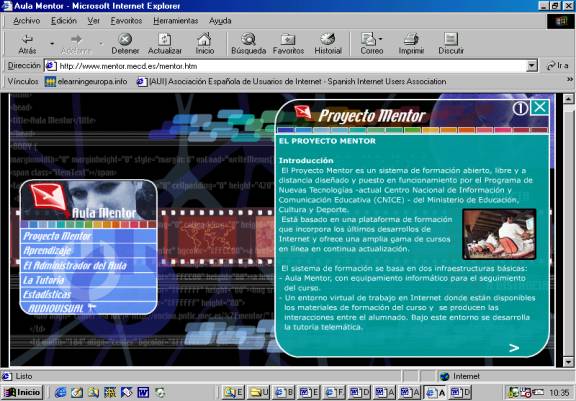Open the Edición menu
Viewport: 576px width, 401px height.
[64, 21]
